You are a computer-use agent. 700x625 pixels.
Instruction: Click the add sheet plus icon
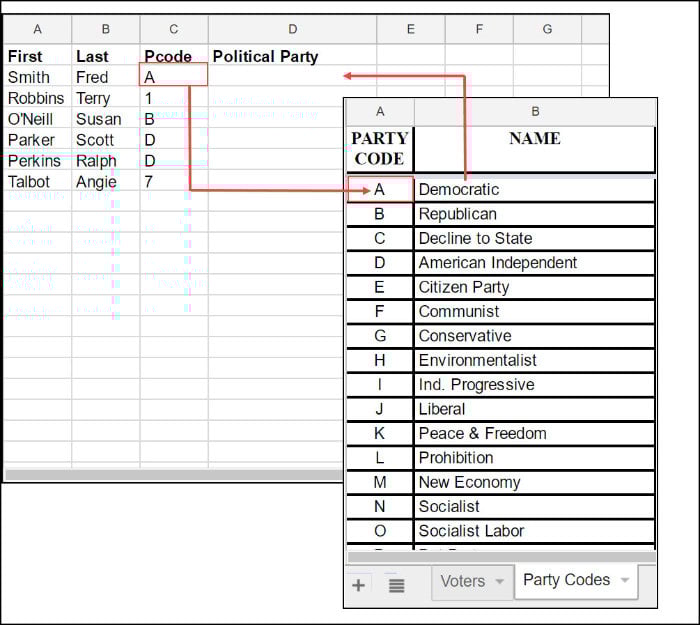click(358, 585)
